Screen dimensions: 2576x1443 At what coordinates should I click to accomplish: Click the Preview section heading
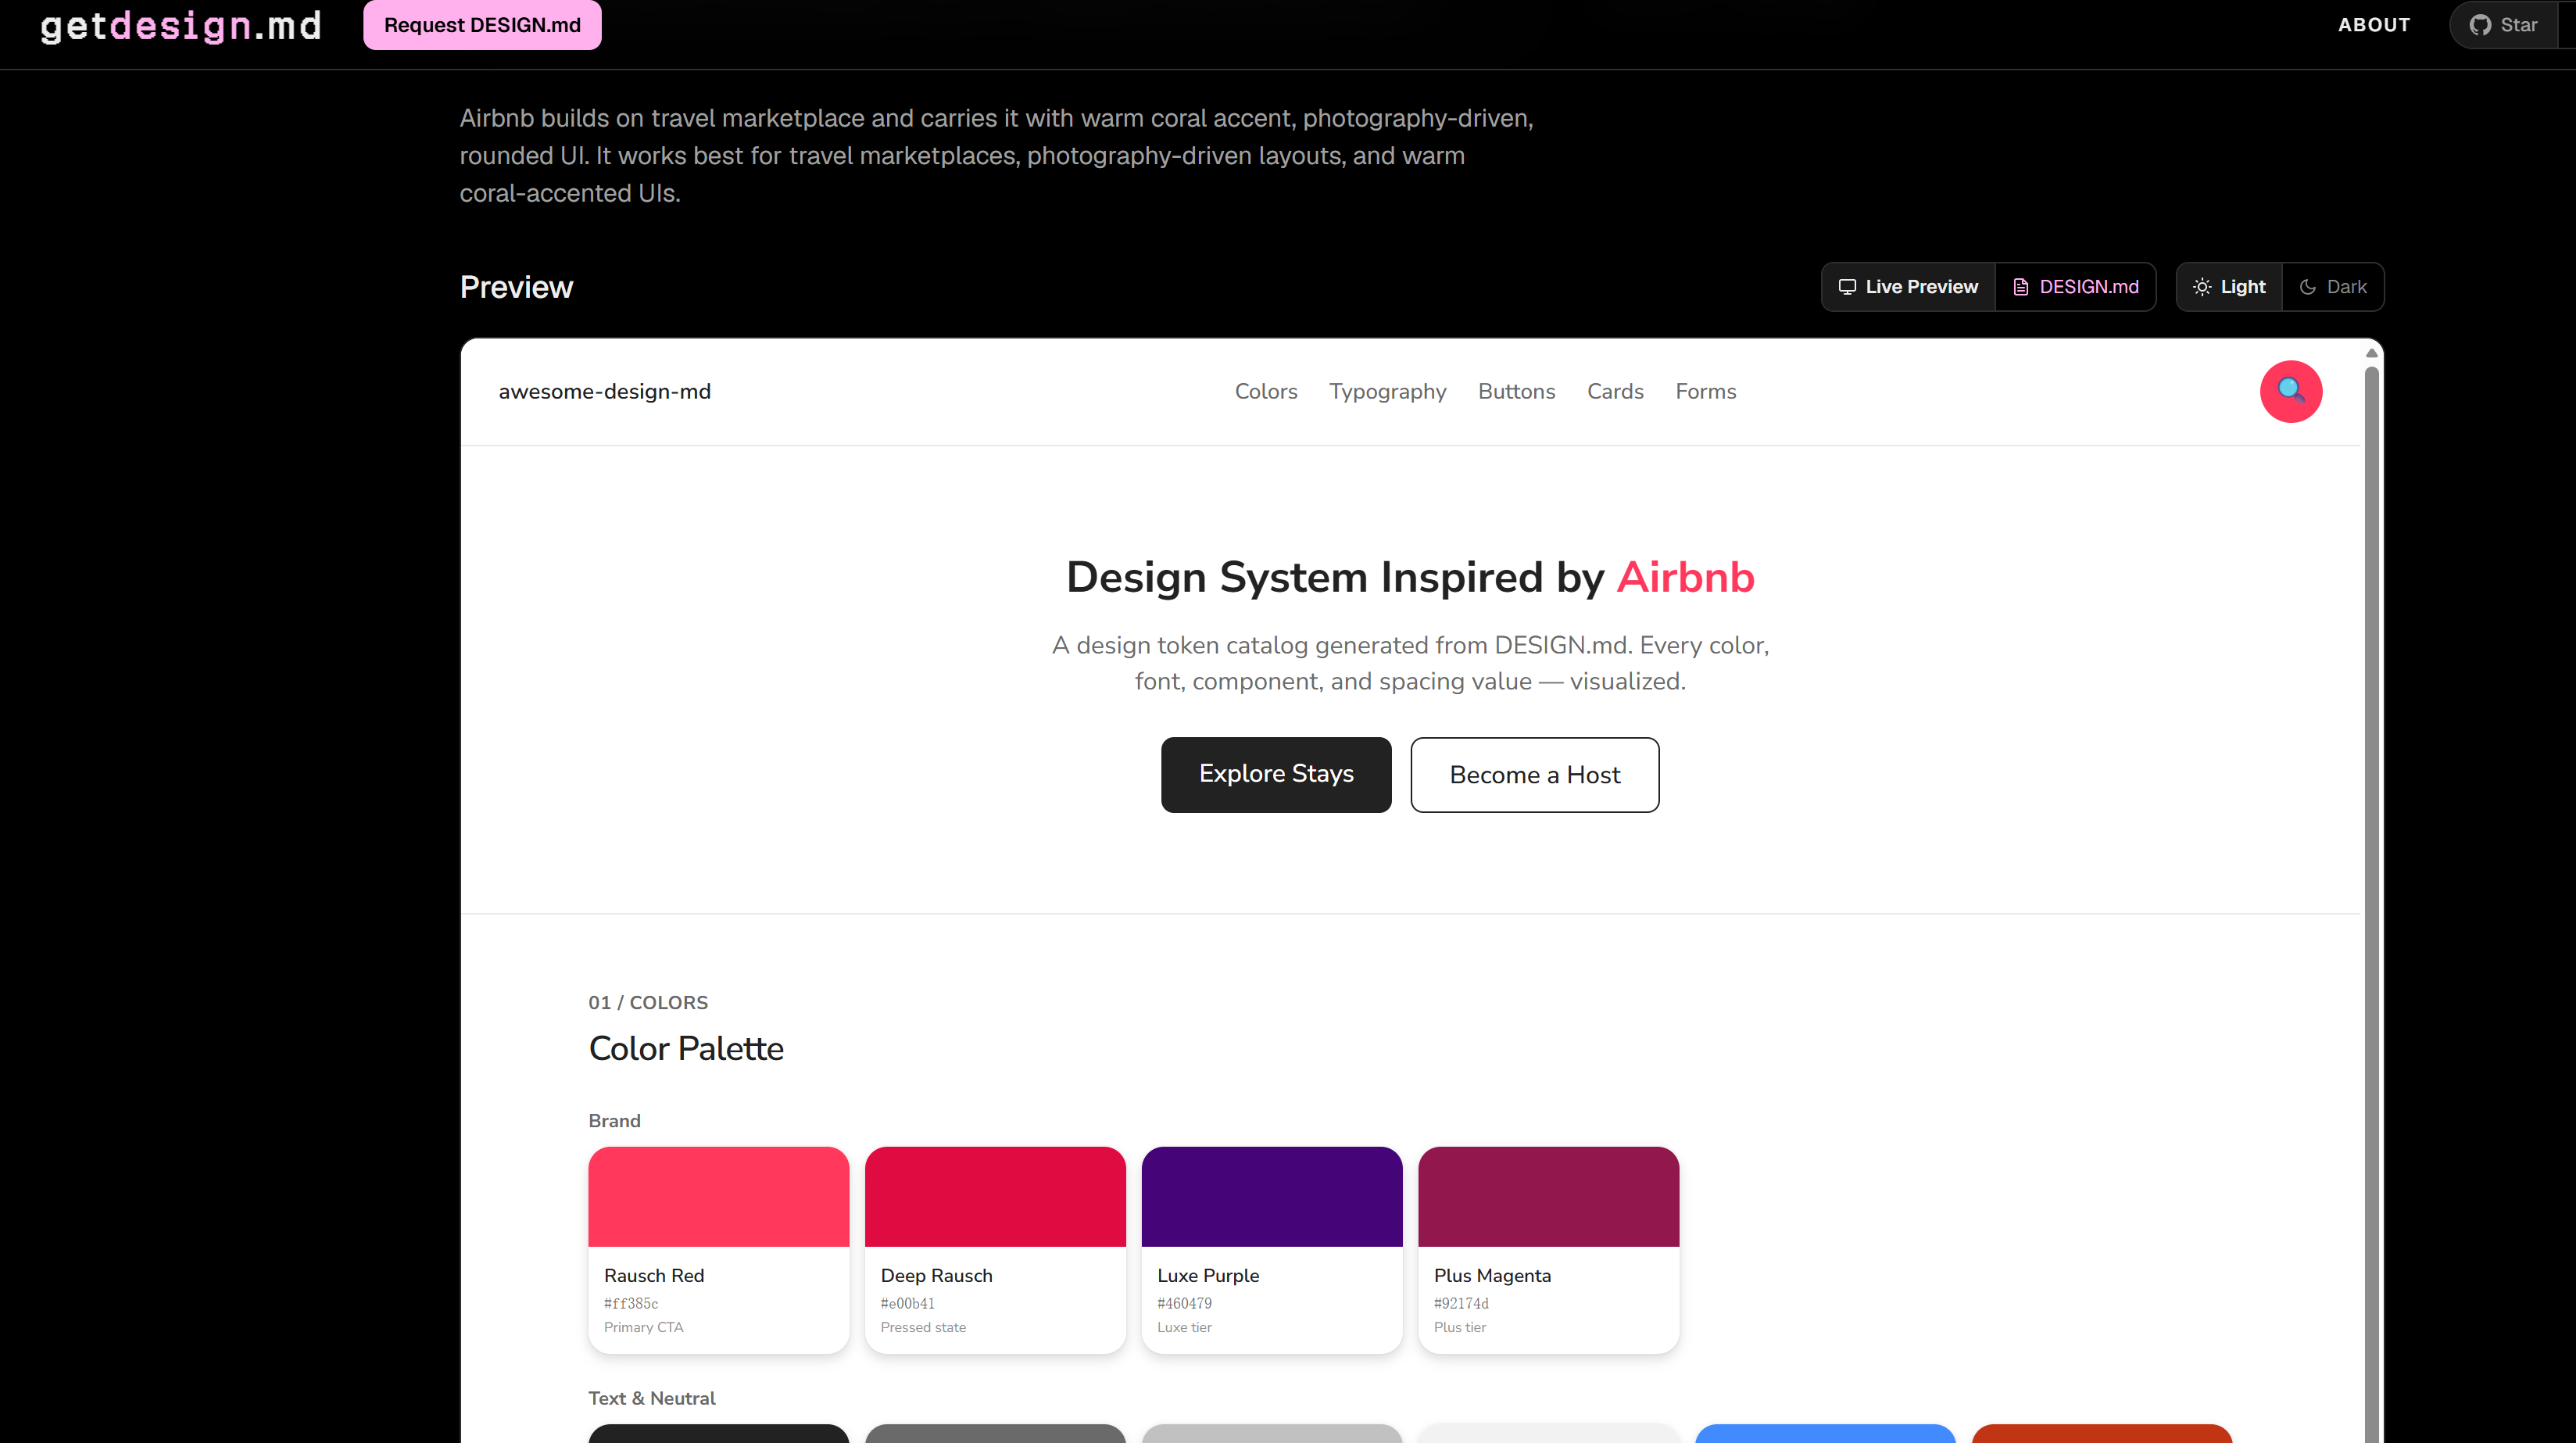point(516,287)
